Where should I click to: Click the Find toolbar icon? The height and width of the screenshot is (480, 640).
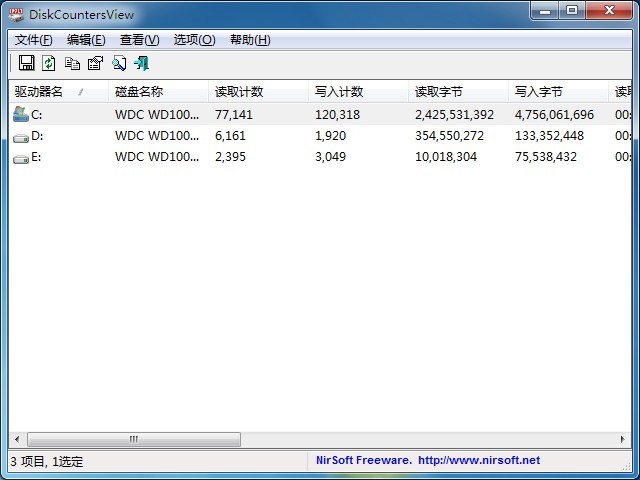[119, 64]
